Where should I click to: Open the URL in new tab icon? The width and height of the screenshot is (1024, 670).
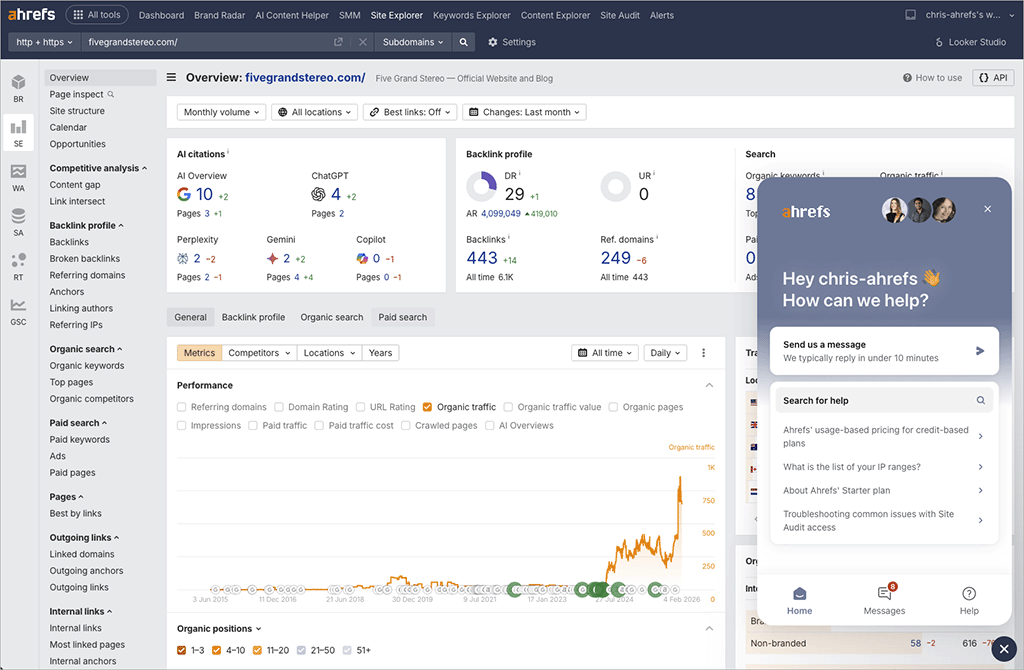click(x=338, y=42)
